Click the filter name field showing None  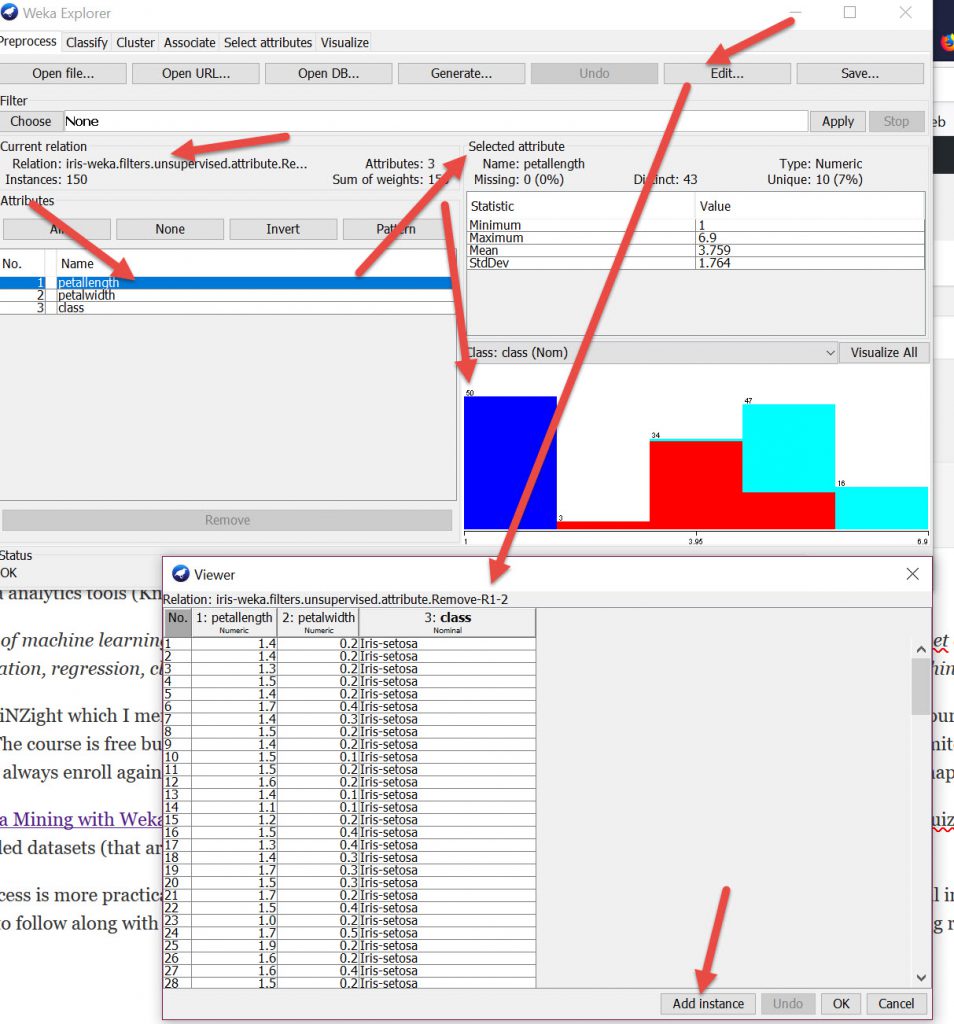click(x=435, y=121)
